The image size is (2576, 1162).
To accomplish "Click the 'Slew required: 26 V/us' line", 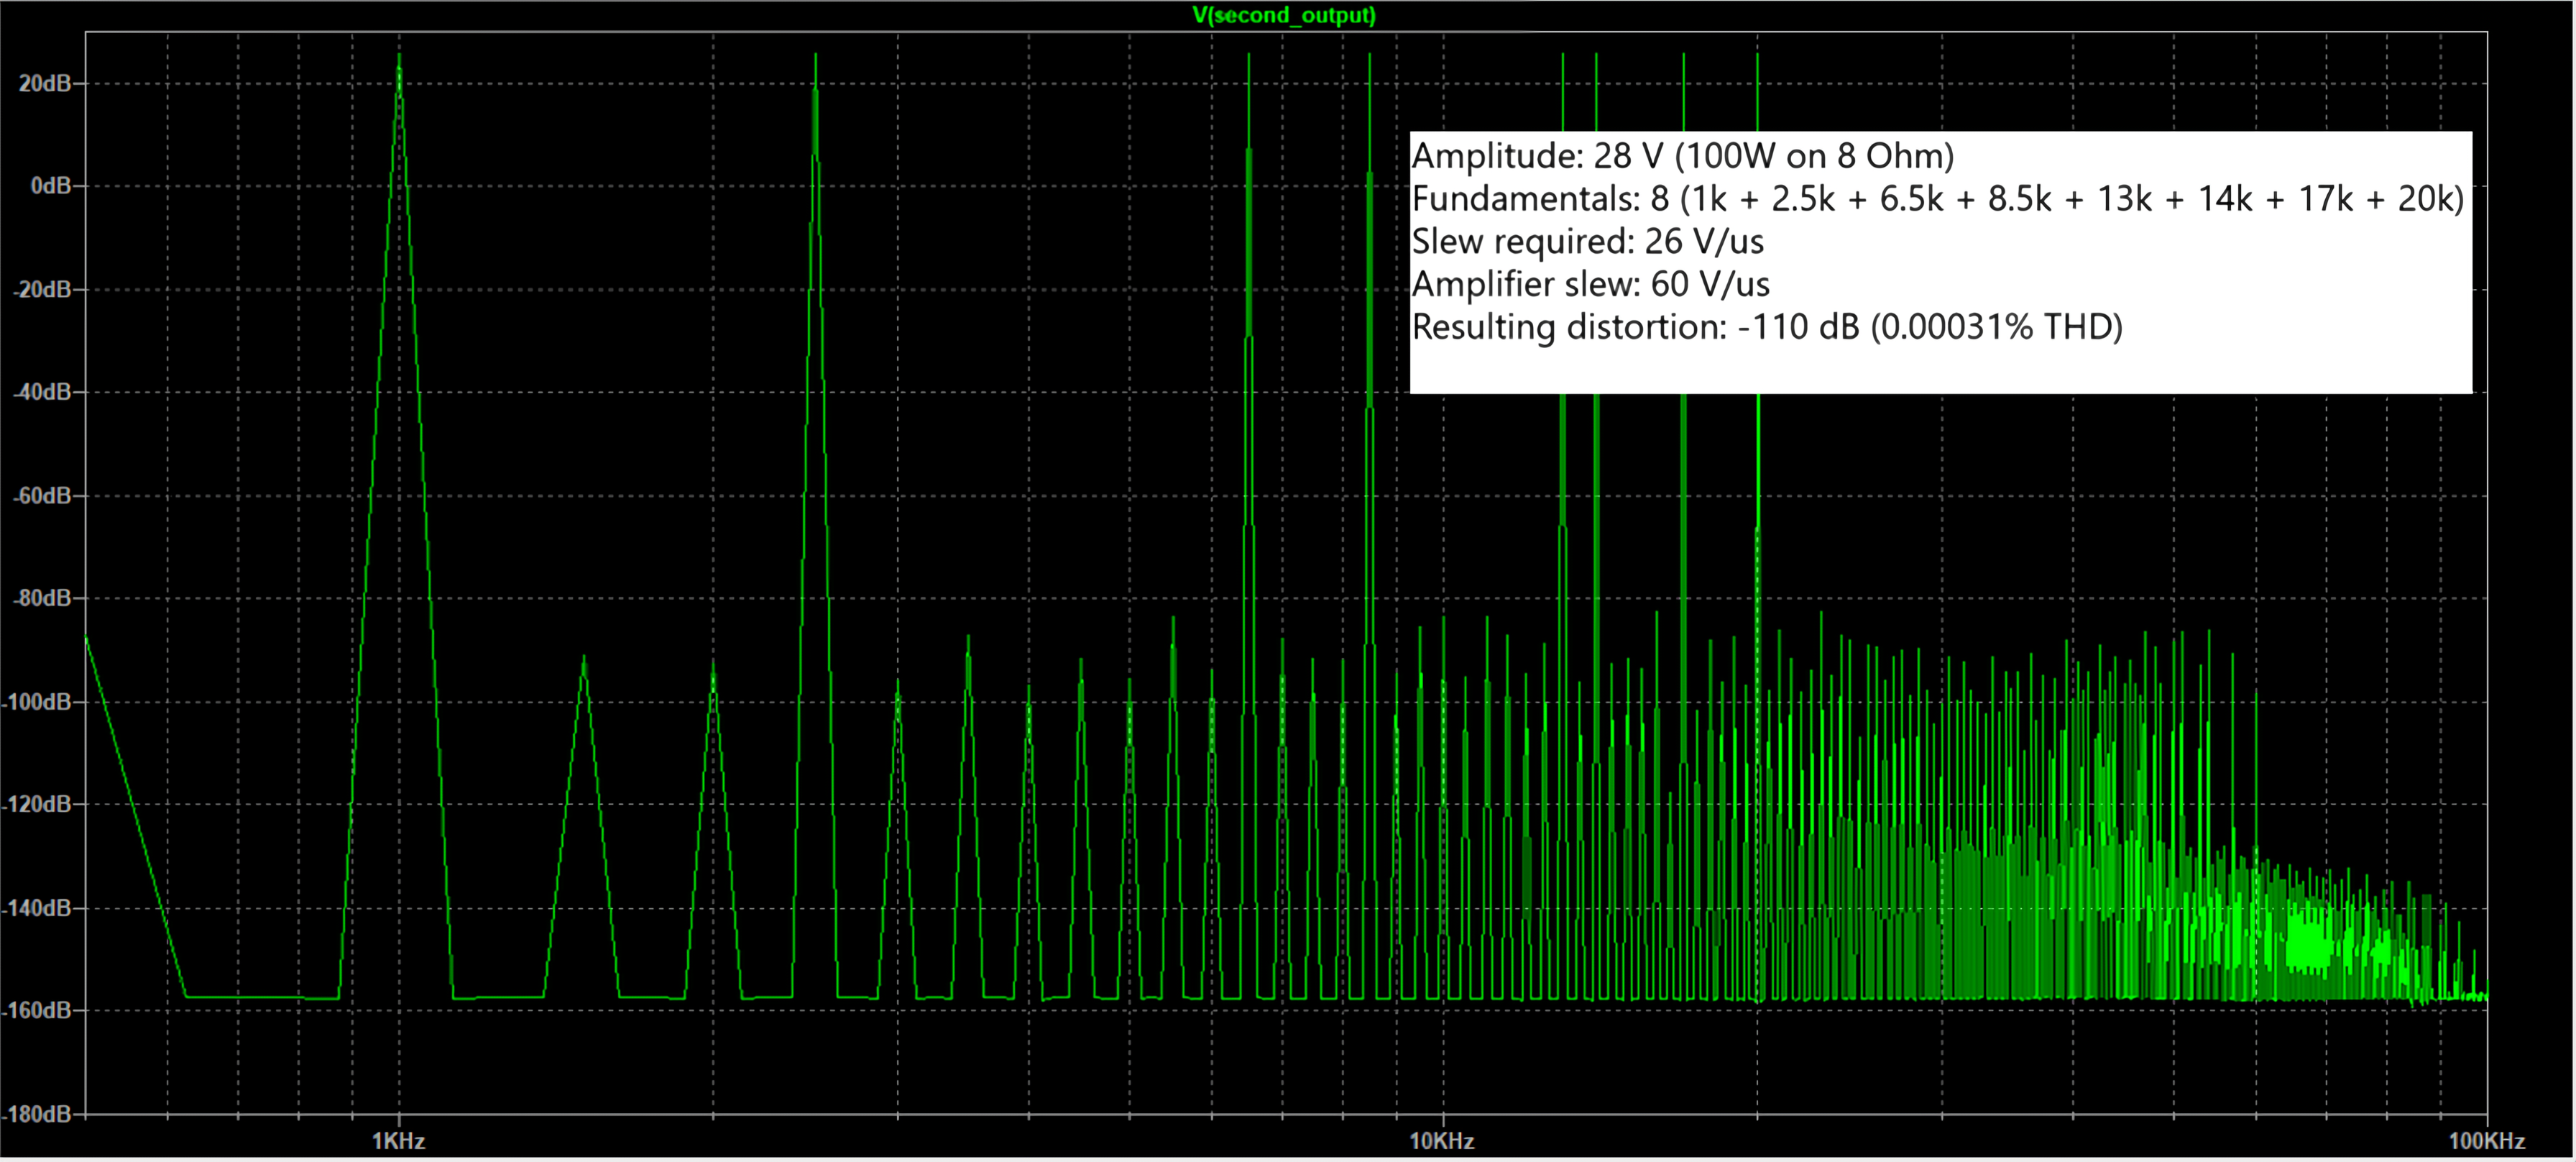I will click(x=1588, y=241).
